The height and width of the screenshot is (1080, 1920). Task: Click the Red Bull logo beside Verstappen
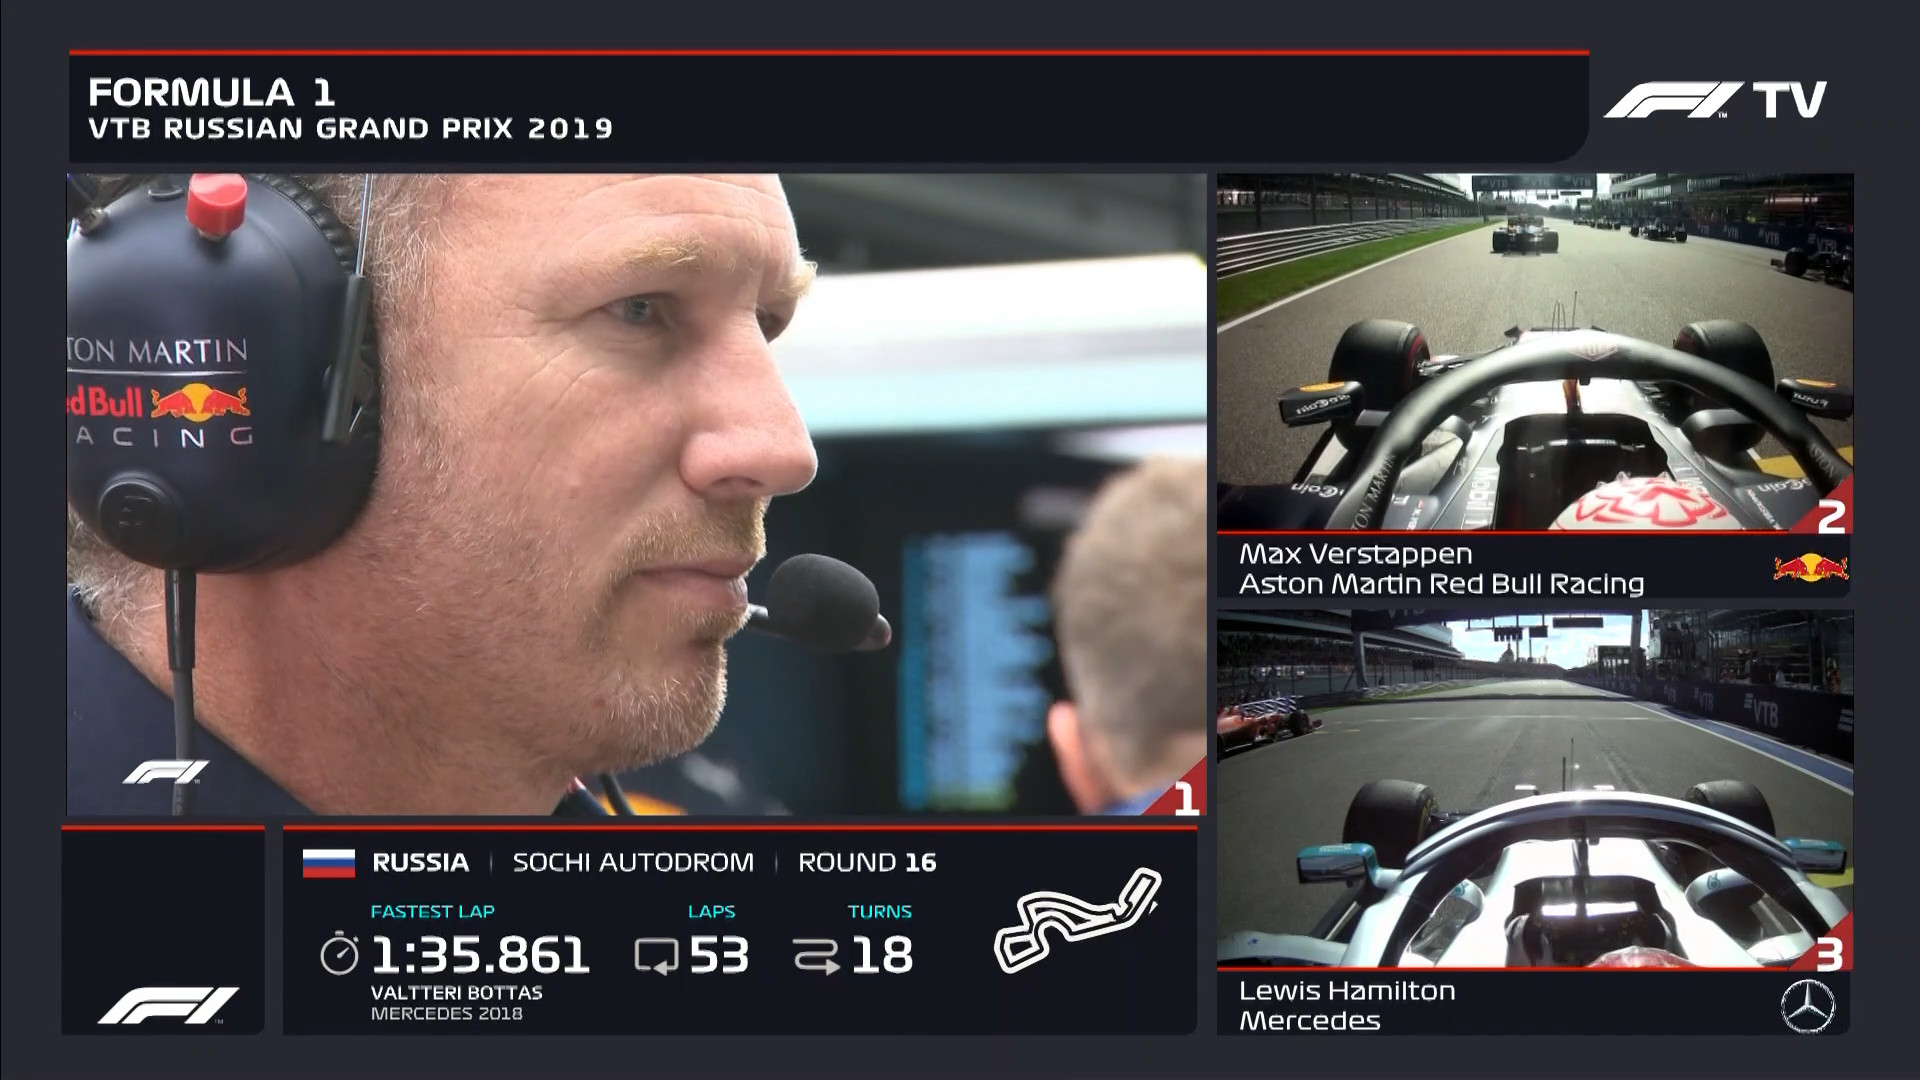(1810, 568)
